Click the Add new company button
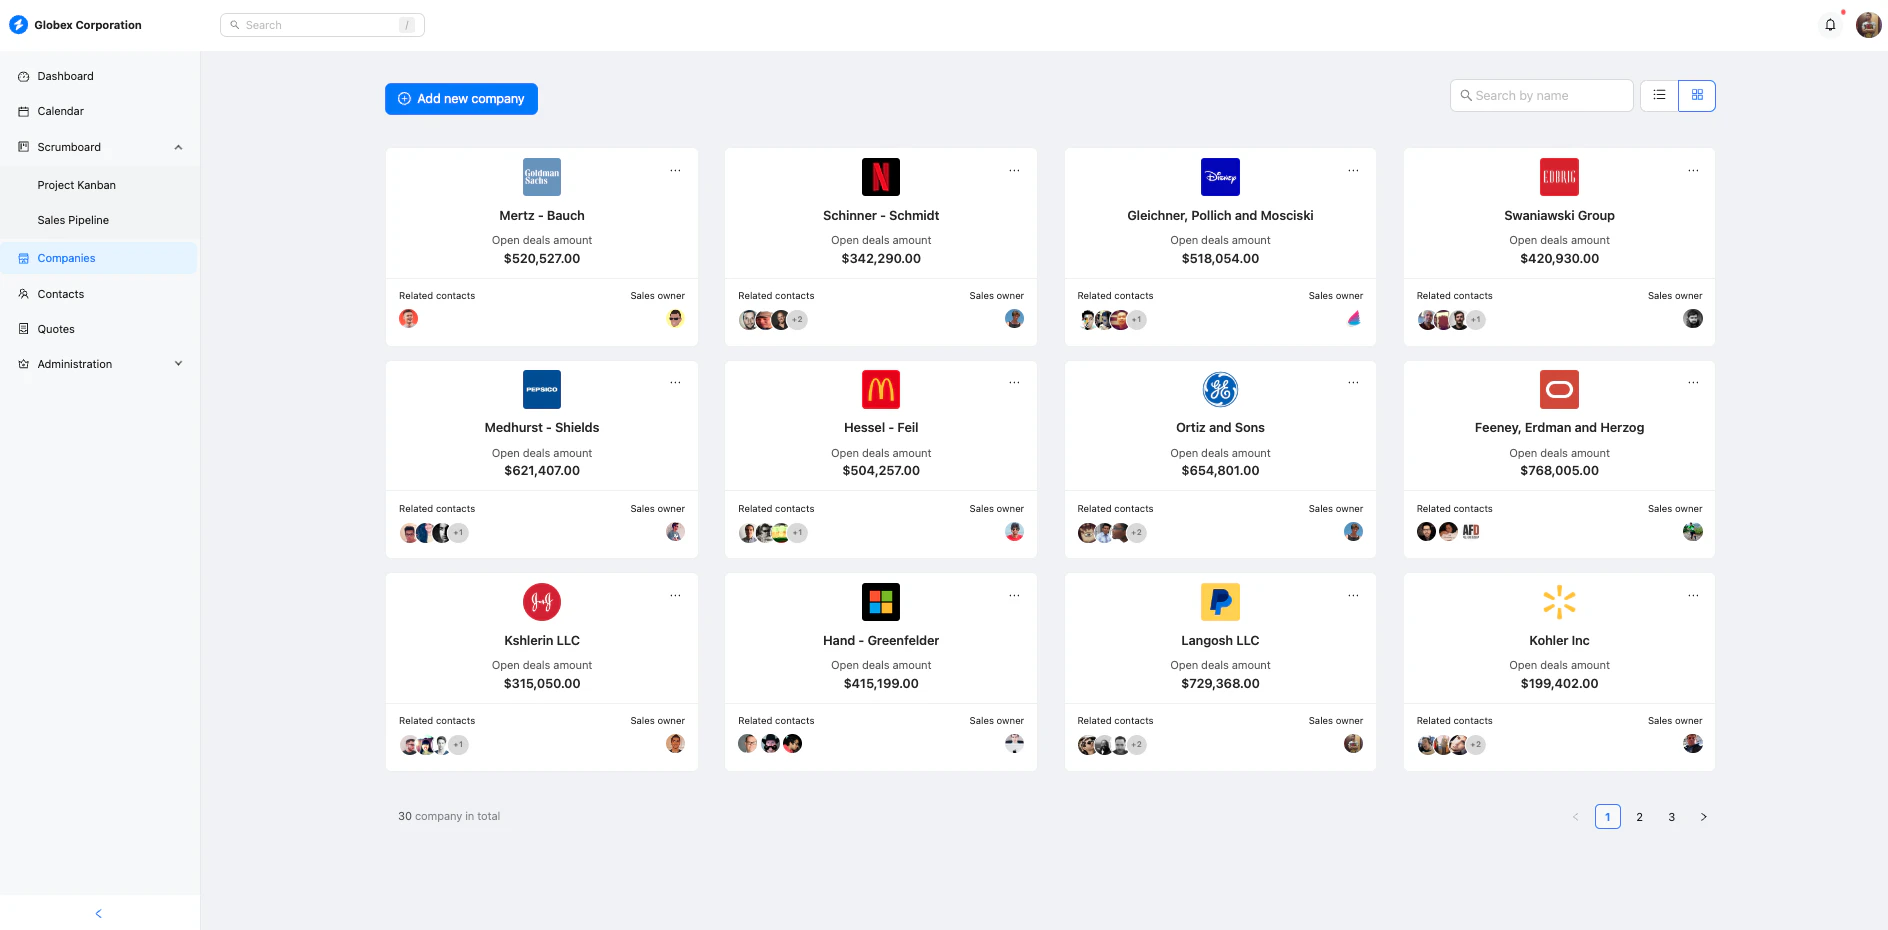This screenshot has width=1888, height=930. click(x=461, y=99)
